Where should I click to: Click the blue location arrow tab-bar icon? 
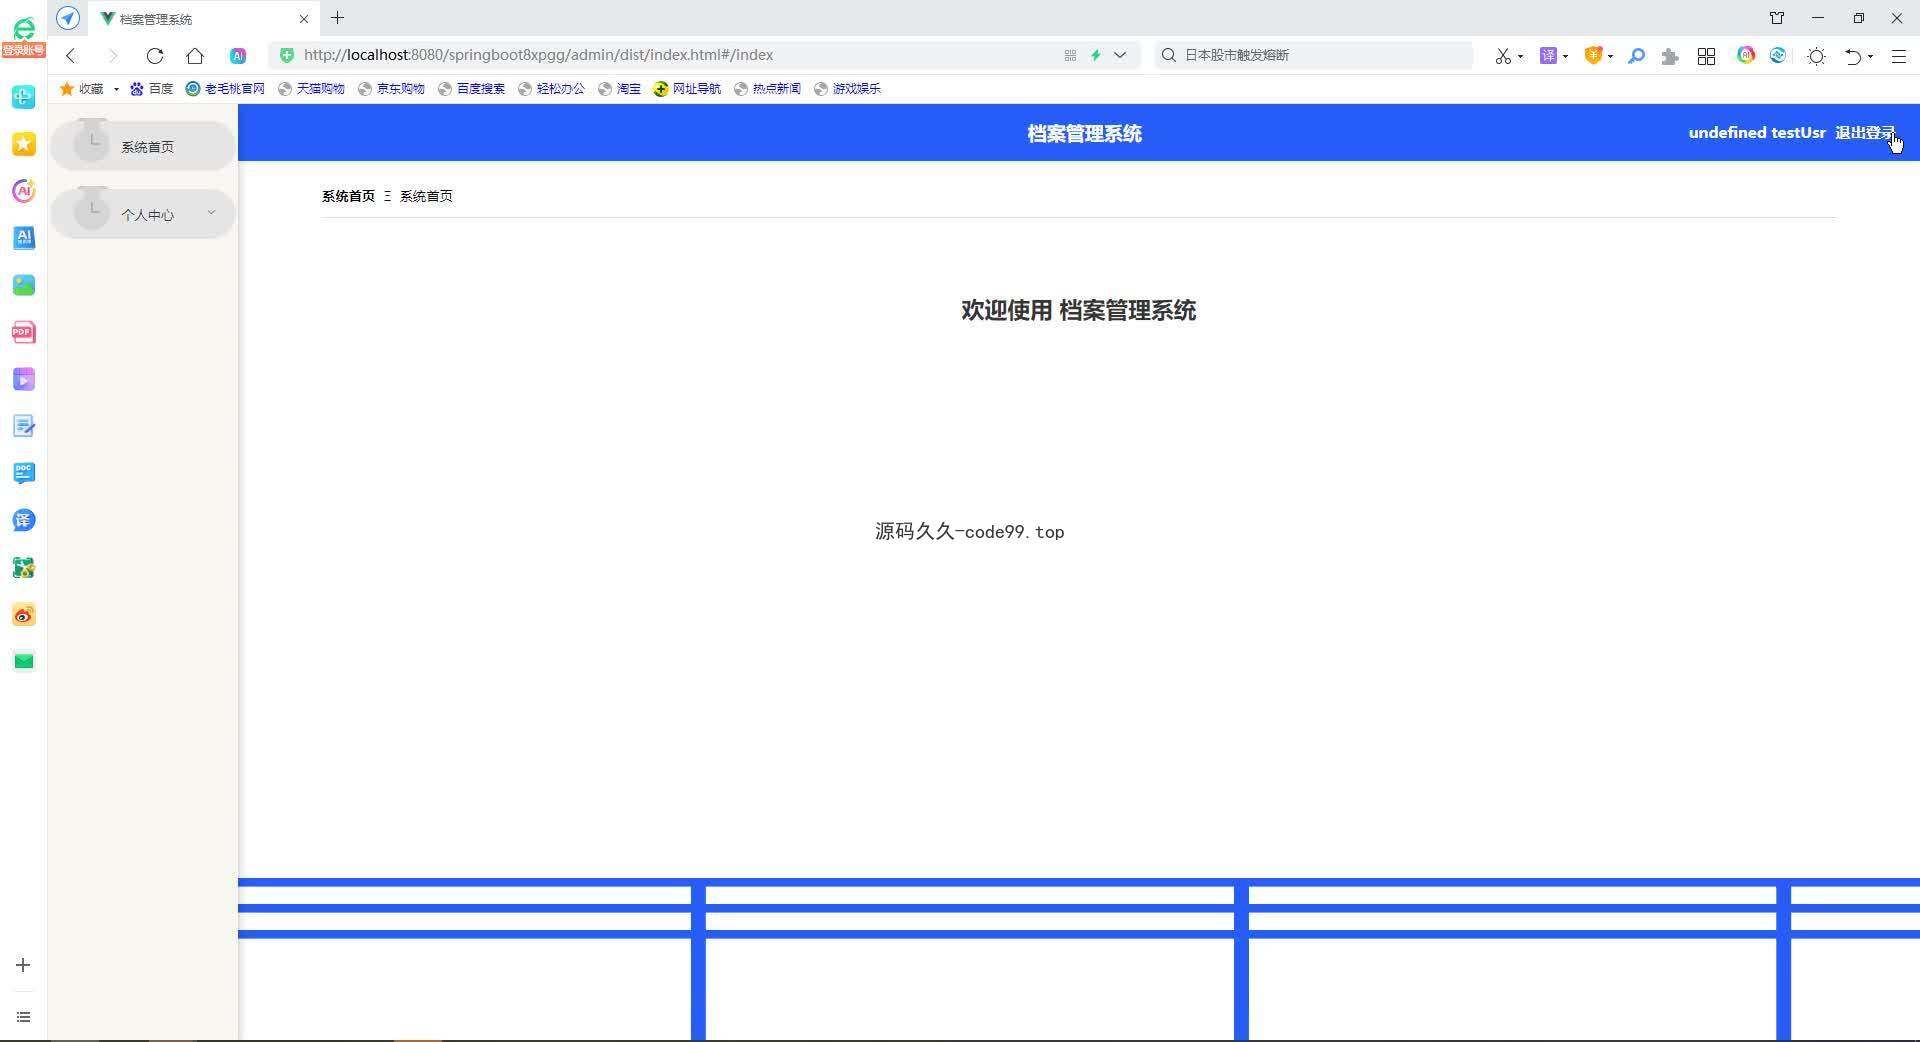pos(68,18)
